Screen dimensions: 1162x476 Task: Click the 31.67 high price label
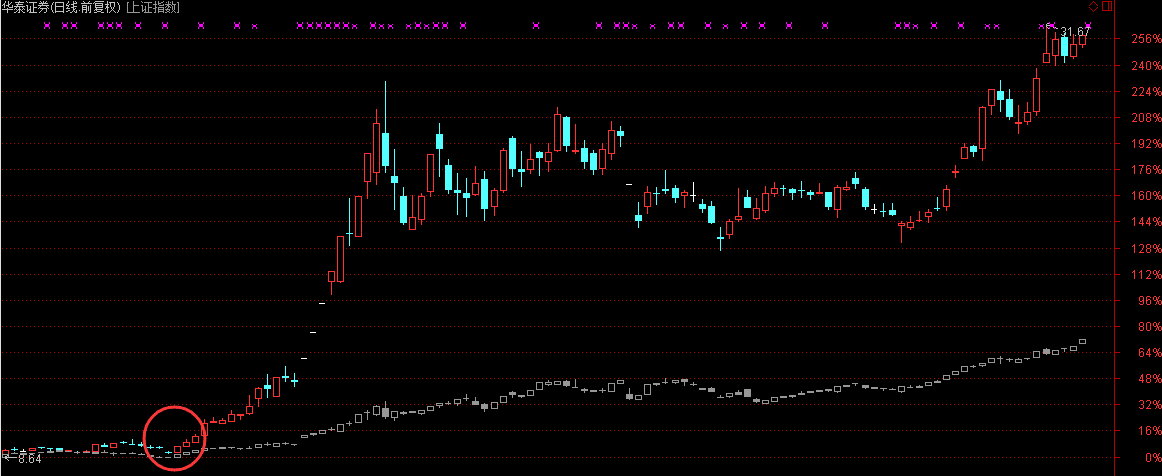click(1076, 33)
